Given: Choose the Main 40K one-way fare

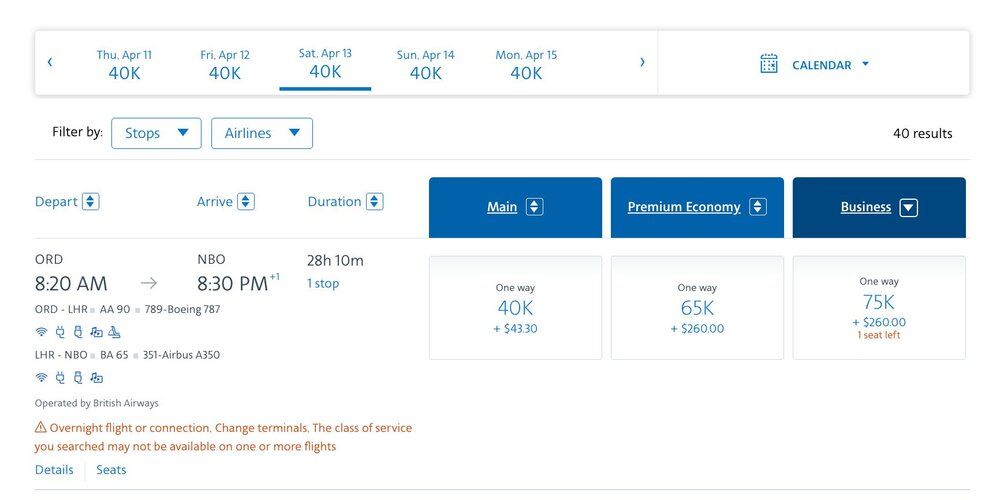Looking at the screenshot, I should pyautogui.click(x=515, y=308).
